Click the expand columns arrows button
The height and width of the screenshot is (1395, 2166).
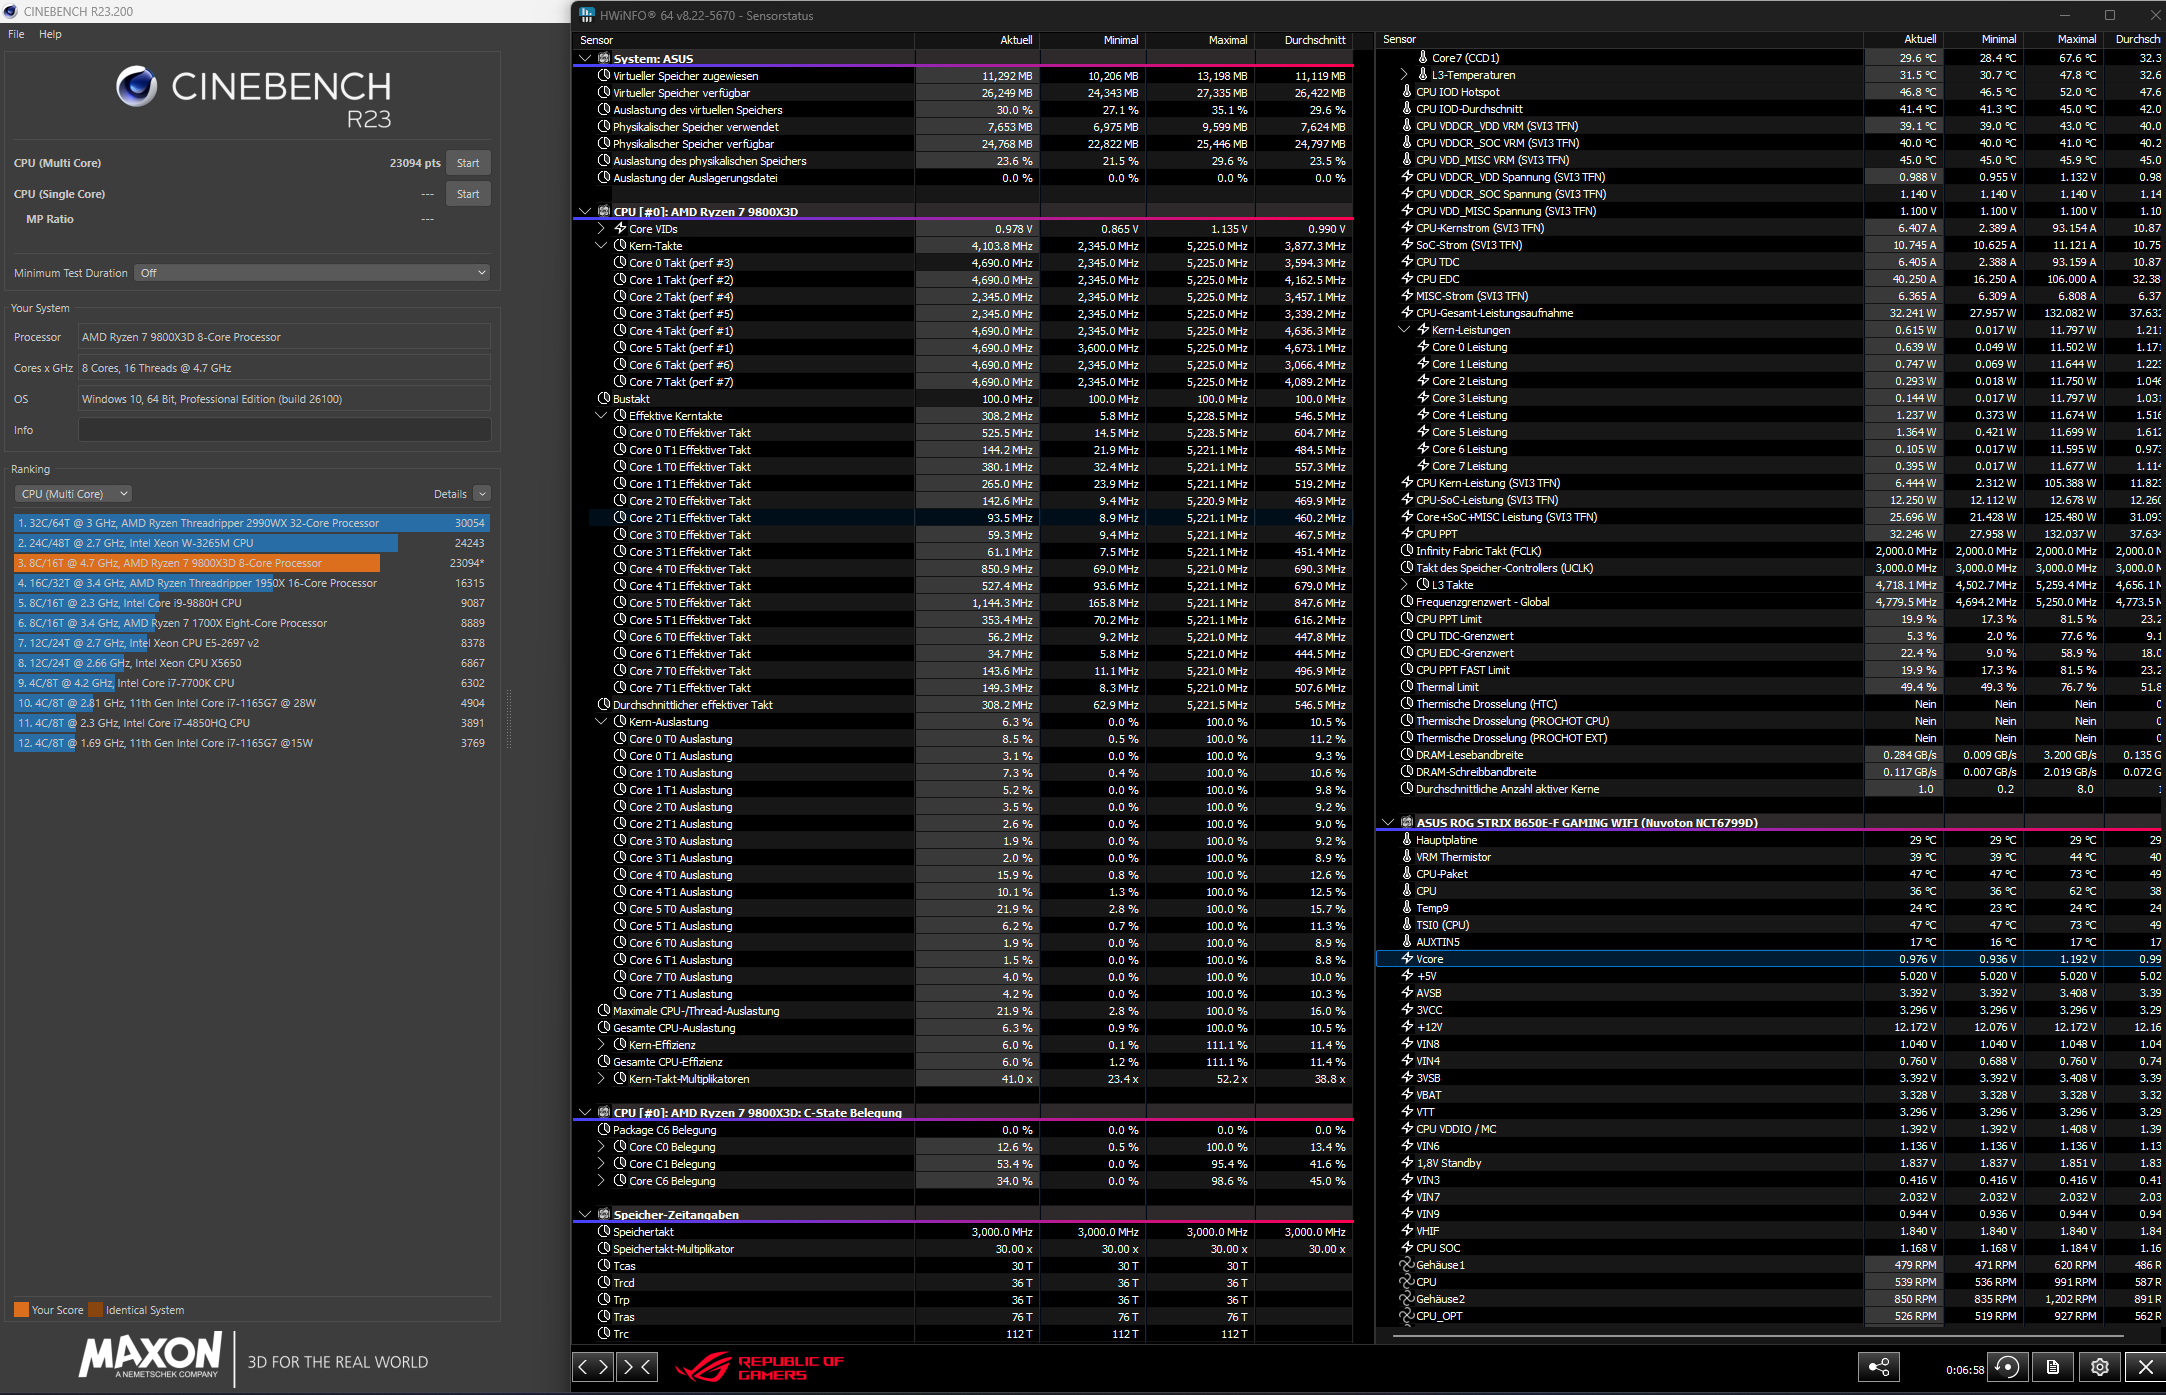594,1367
